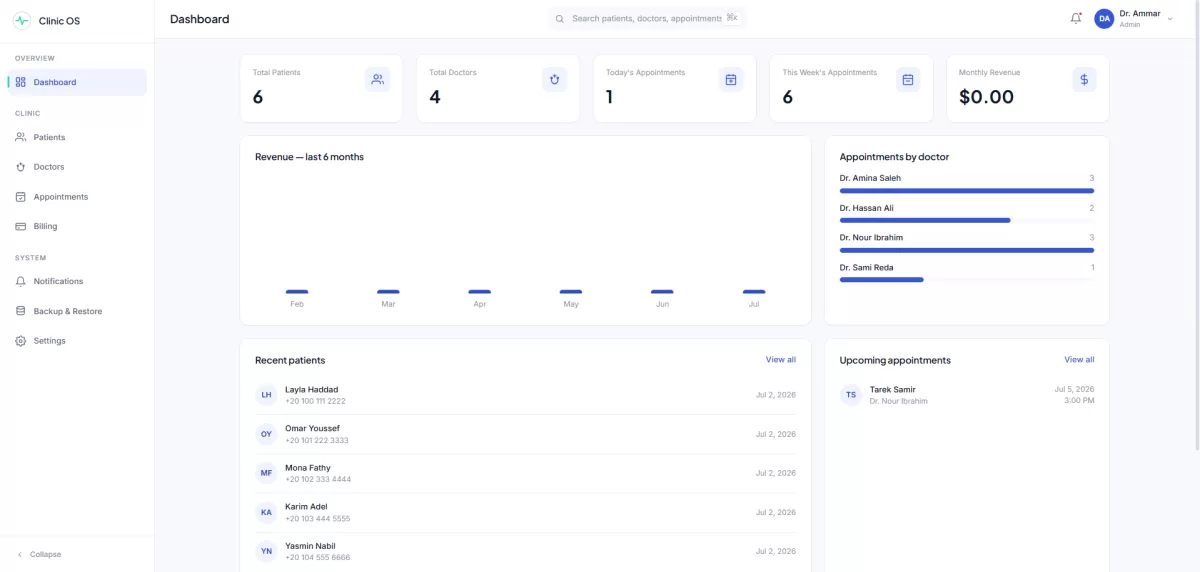Click the Doctors stethoscope icon in sidebar
The image size is (1200, 572).
tap(21, 167)
